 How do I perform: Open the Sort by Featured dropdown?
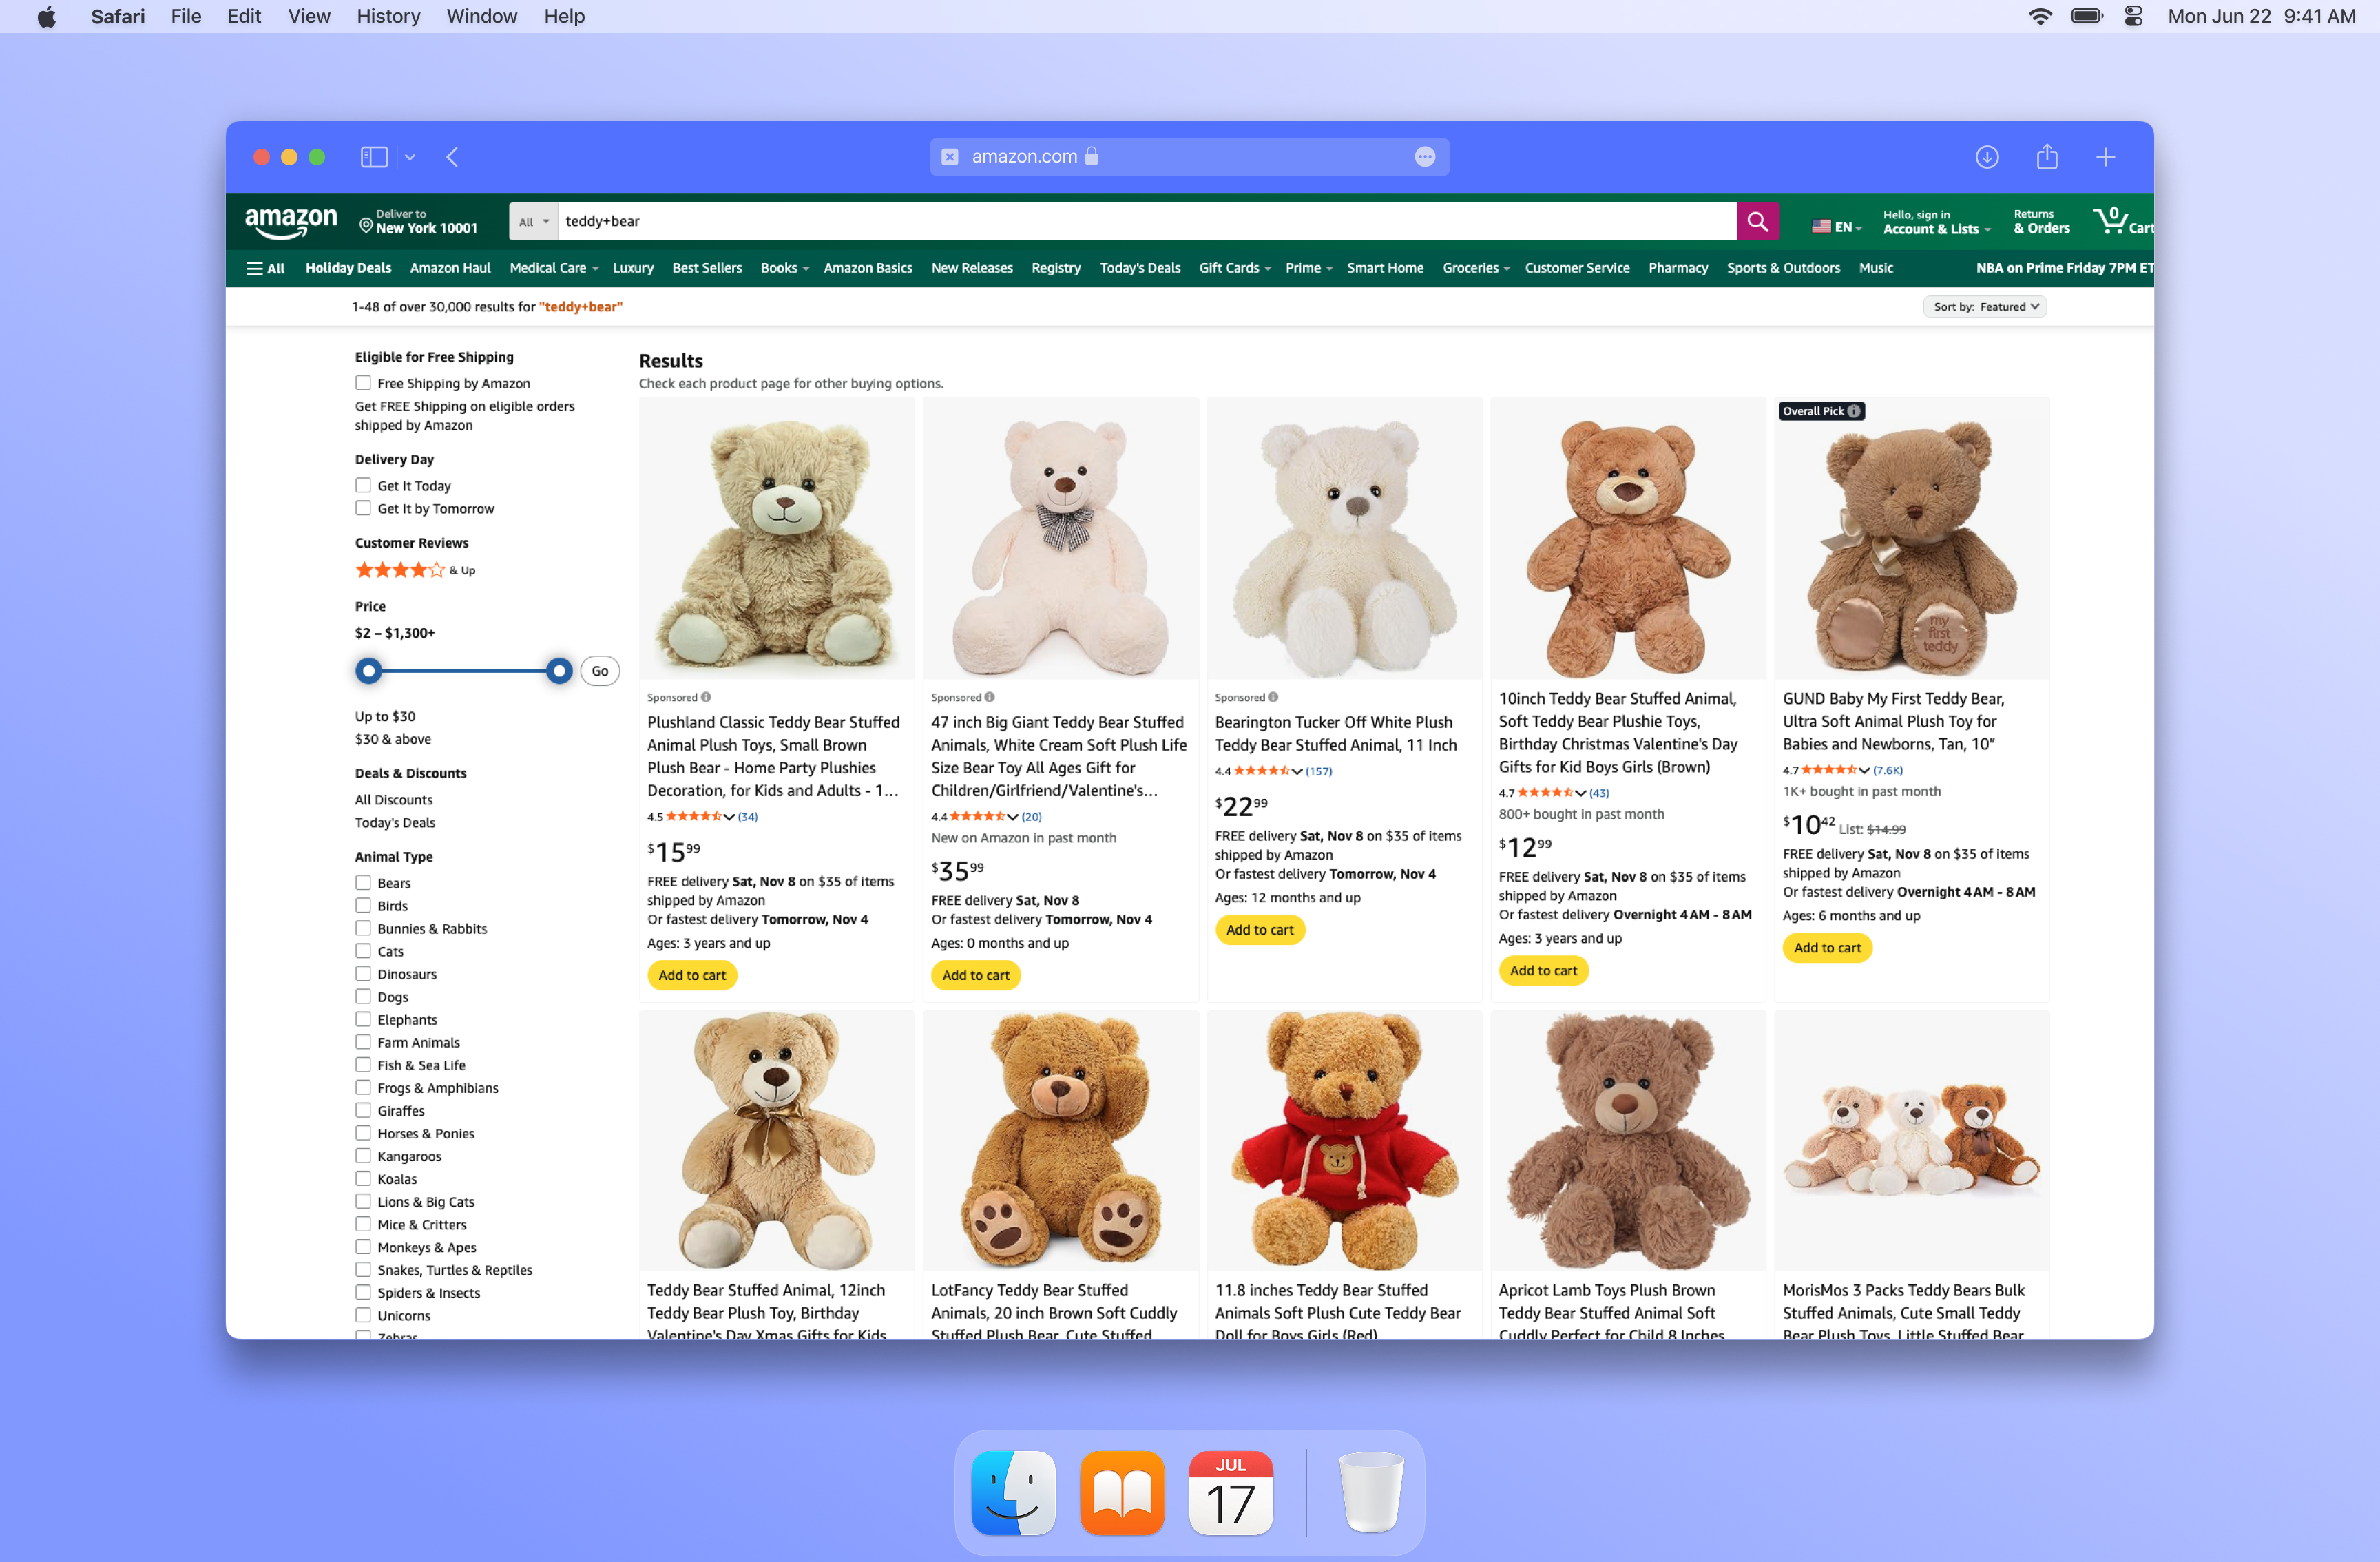1984,307
